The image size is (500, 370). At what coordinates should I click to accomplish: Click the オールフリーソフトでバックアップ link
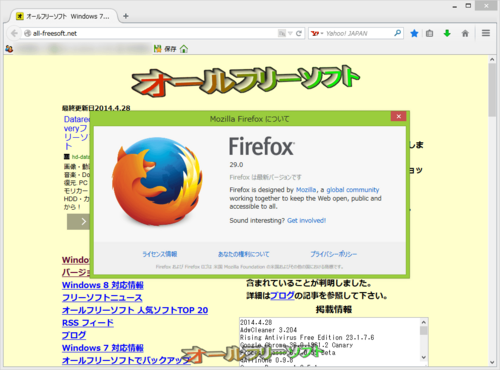click(126, 360)
